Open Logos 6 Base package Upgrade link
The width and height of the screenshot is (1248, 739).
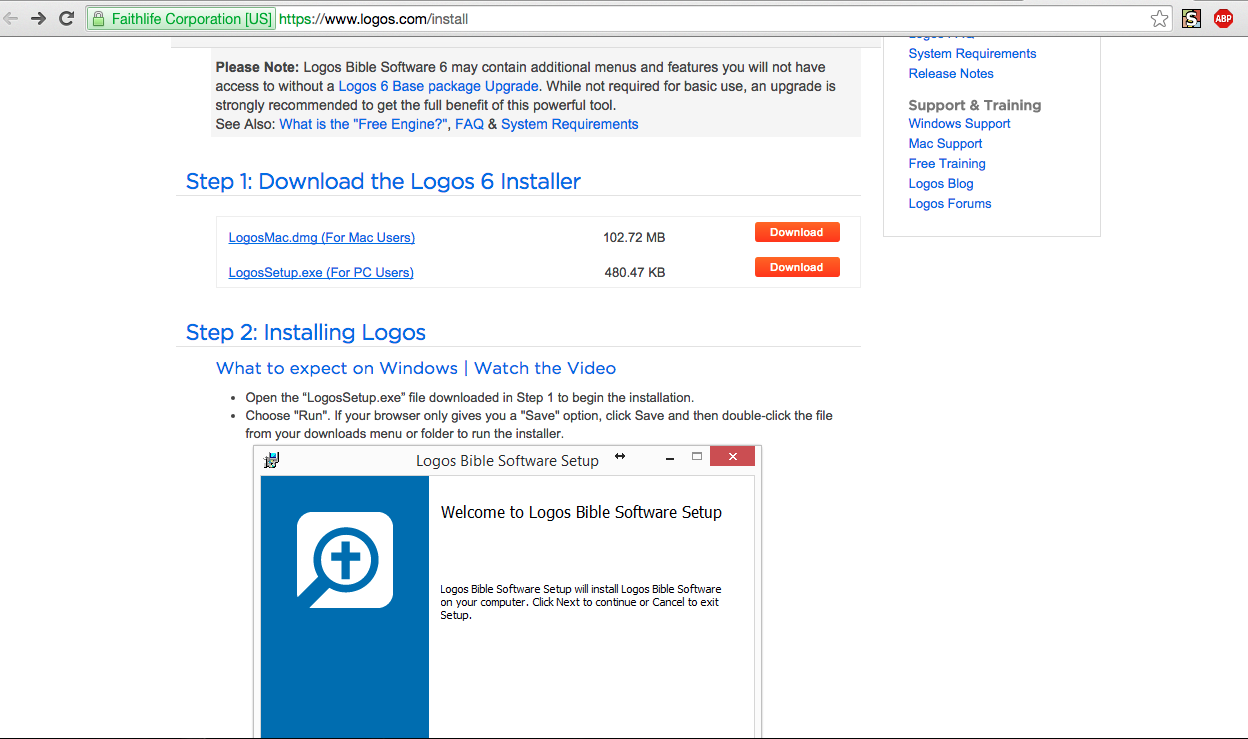click(x=439, y=86)
